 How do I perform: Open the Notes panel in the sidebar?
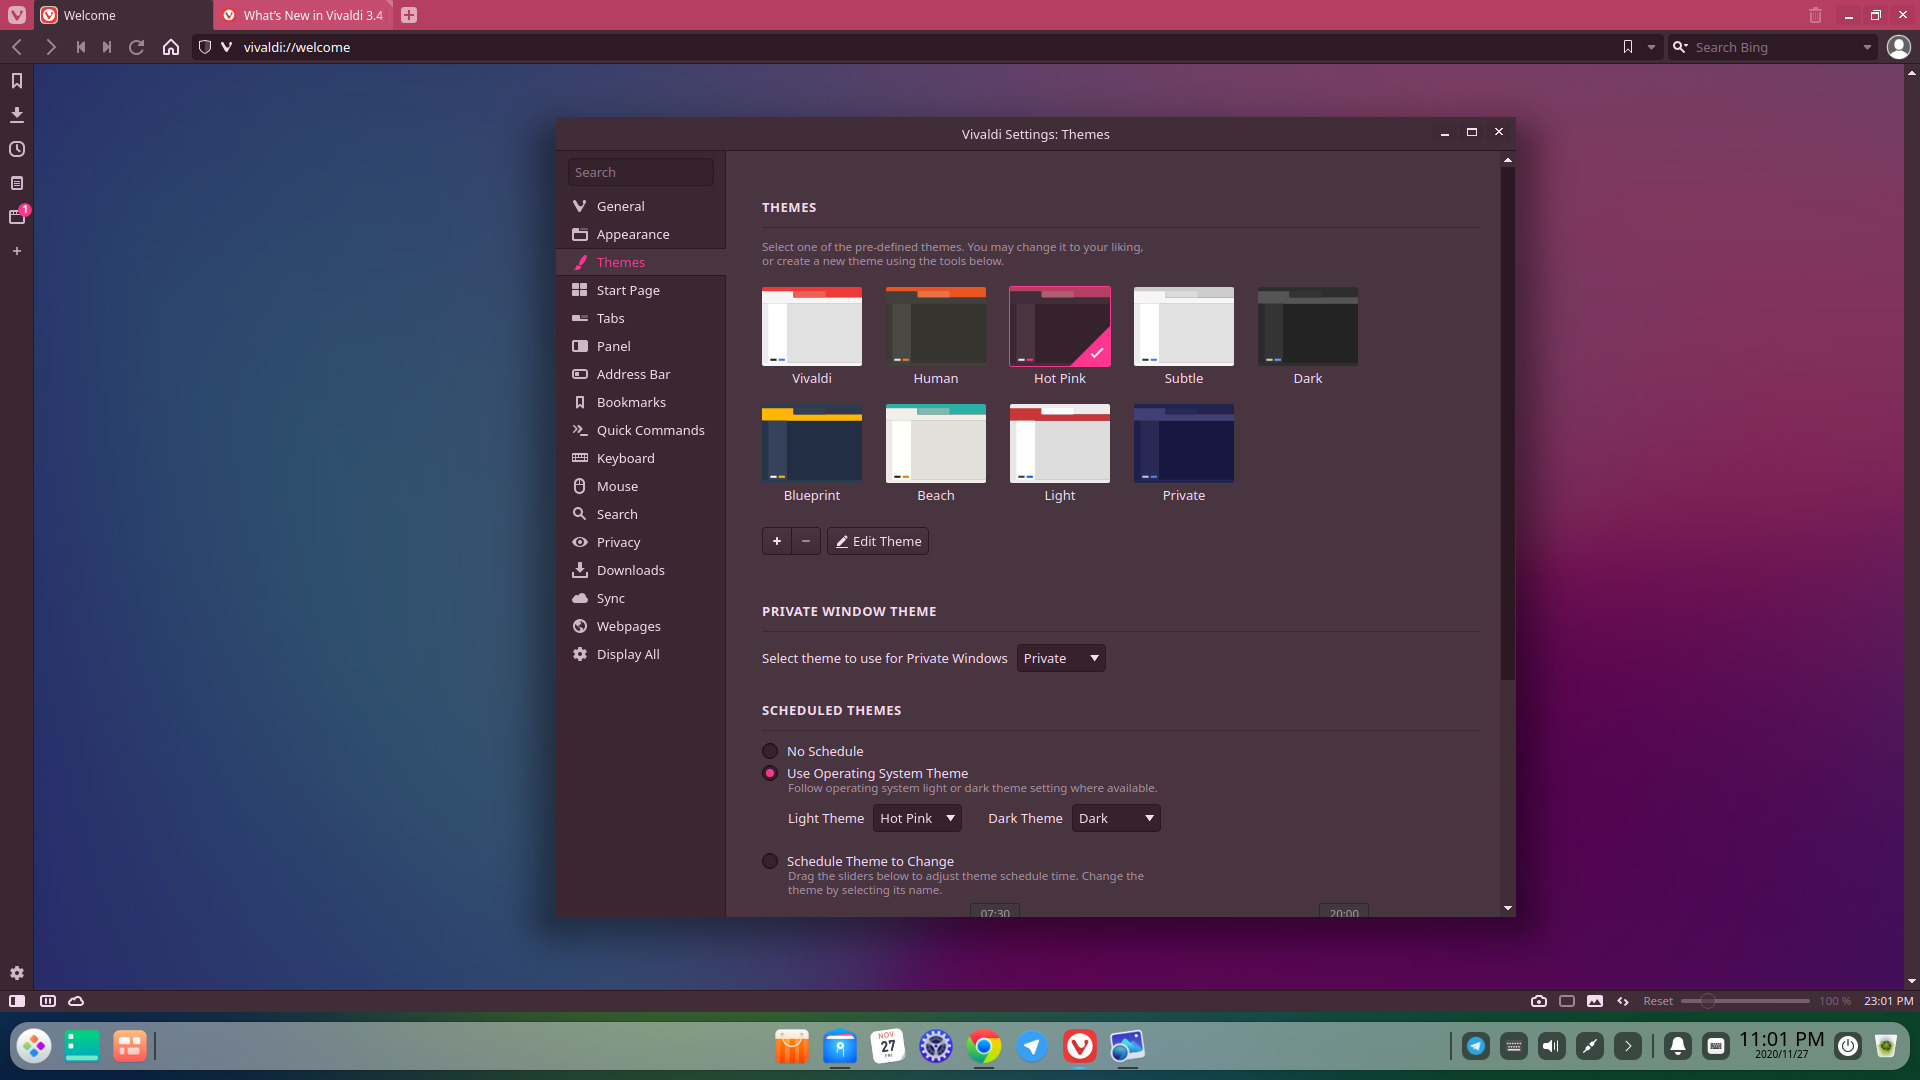[x=16, y=183]
